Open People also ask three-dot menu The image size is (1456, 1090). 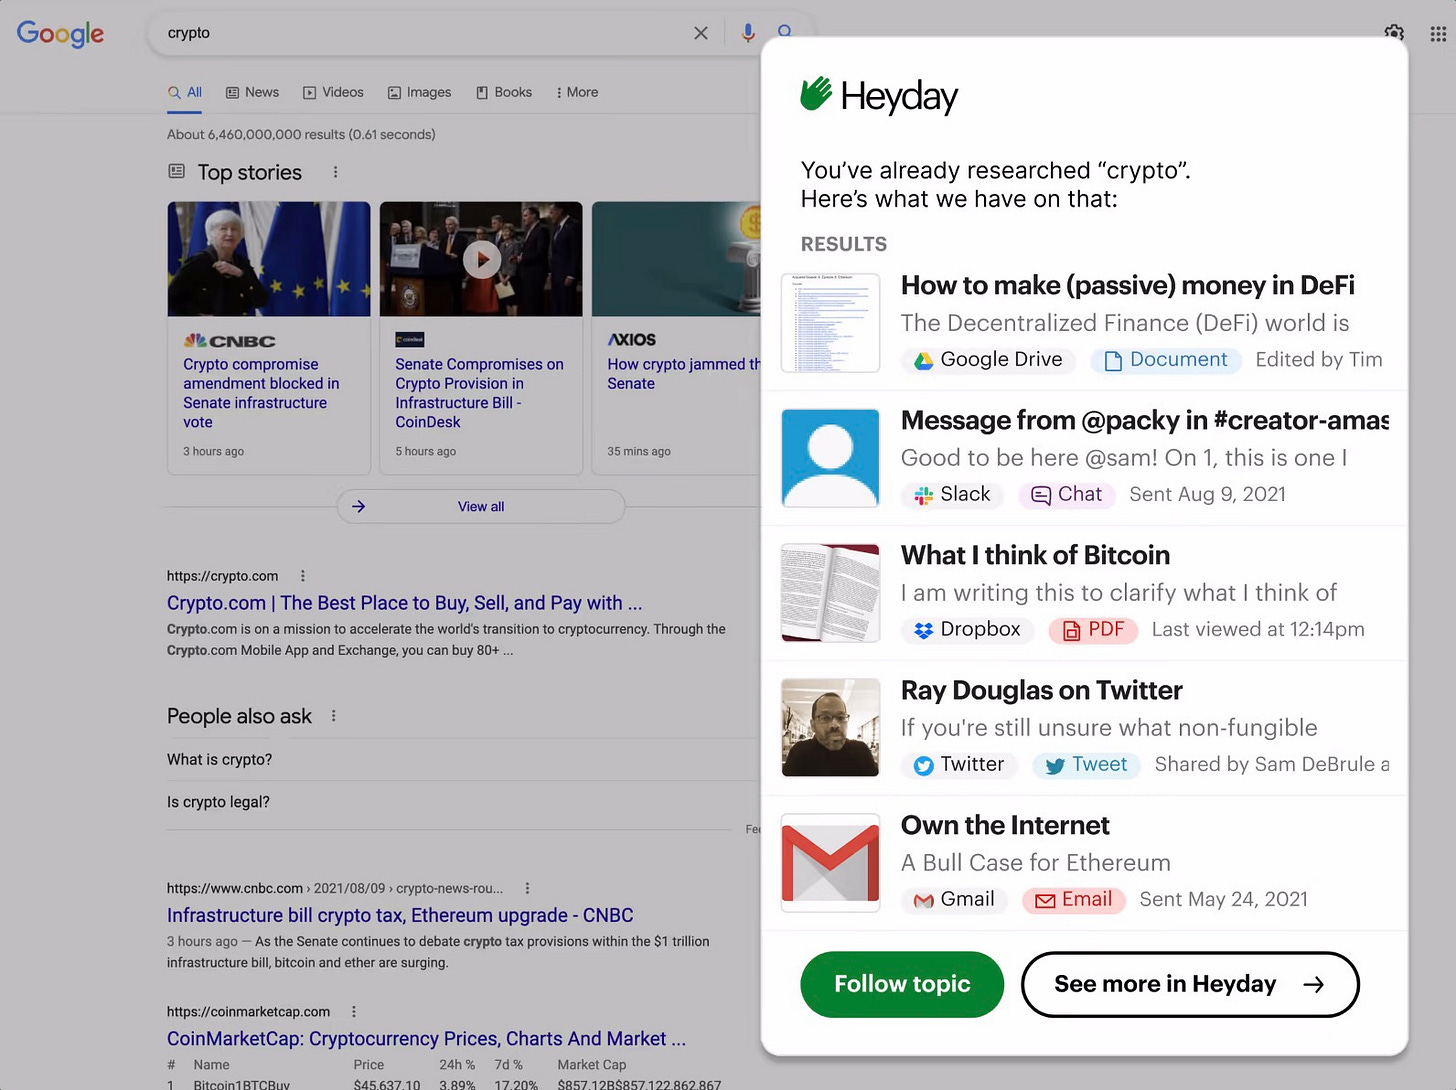tap(333, 716)
